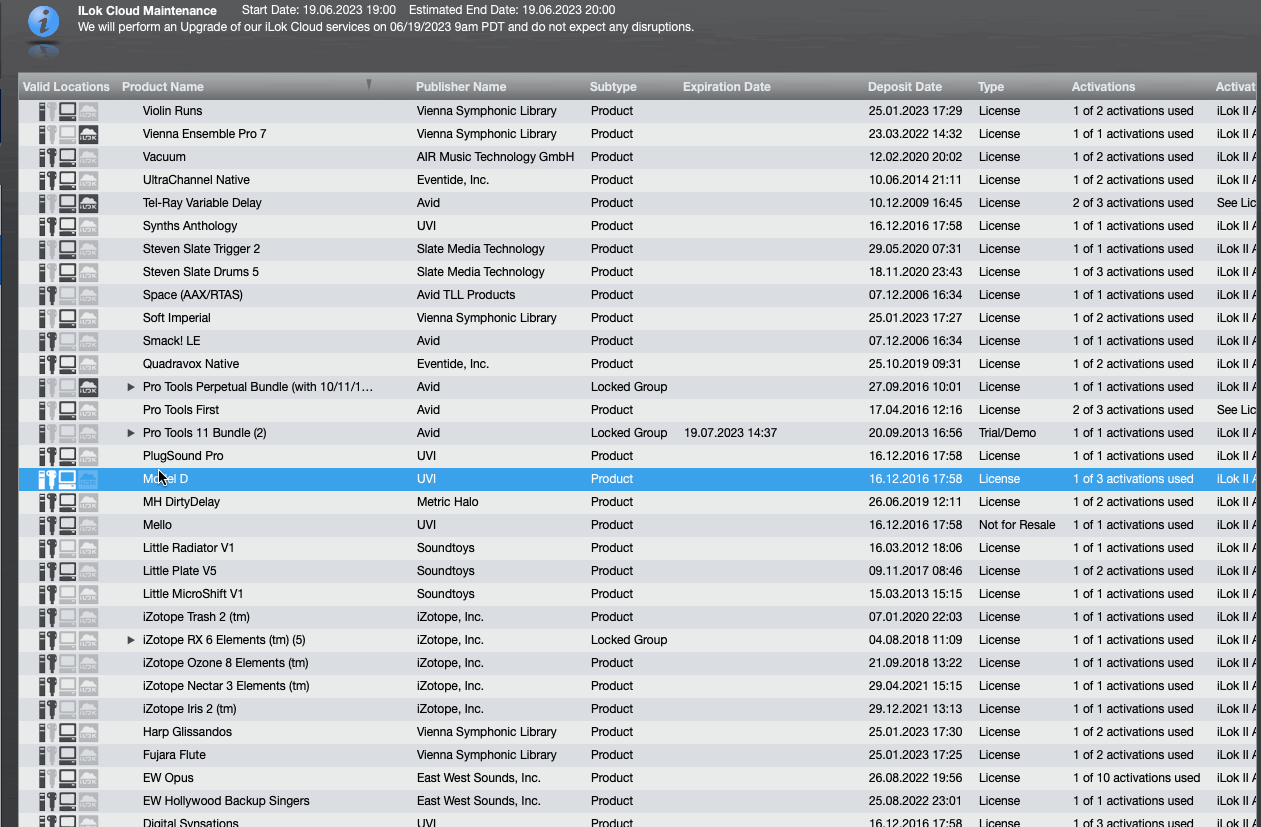Sort licenses by Activations column header
1261x827 pixels.
[1103, 87]
